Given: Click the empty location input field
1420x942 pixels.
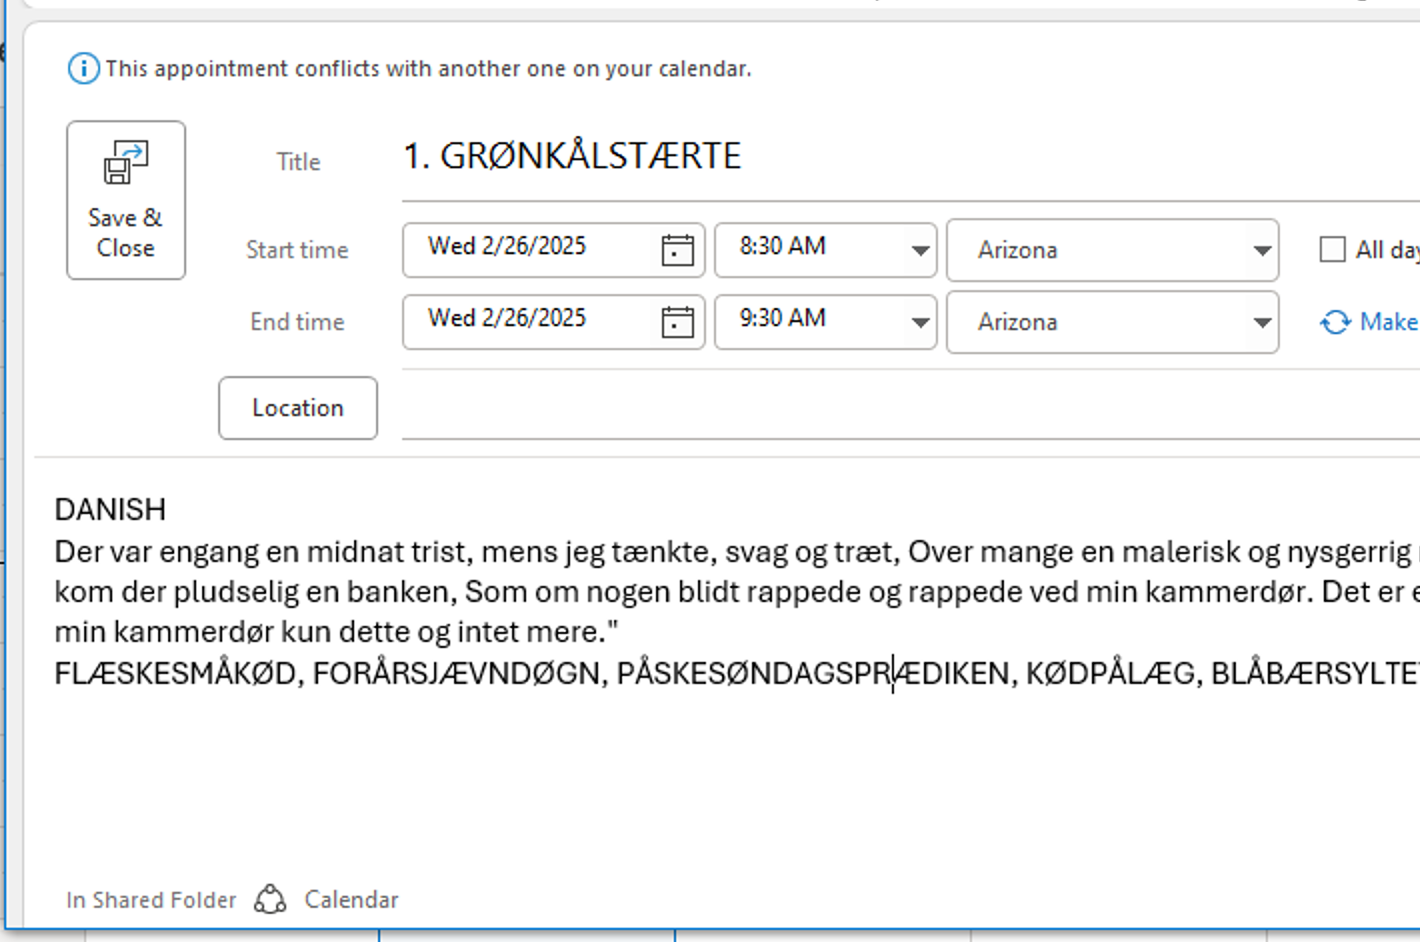Looking at the screenshot, I should pyautogui.click(x=900, y=408).
